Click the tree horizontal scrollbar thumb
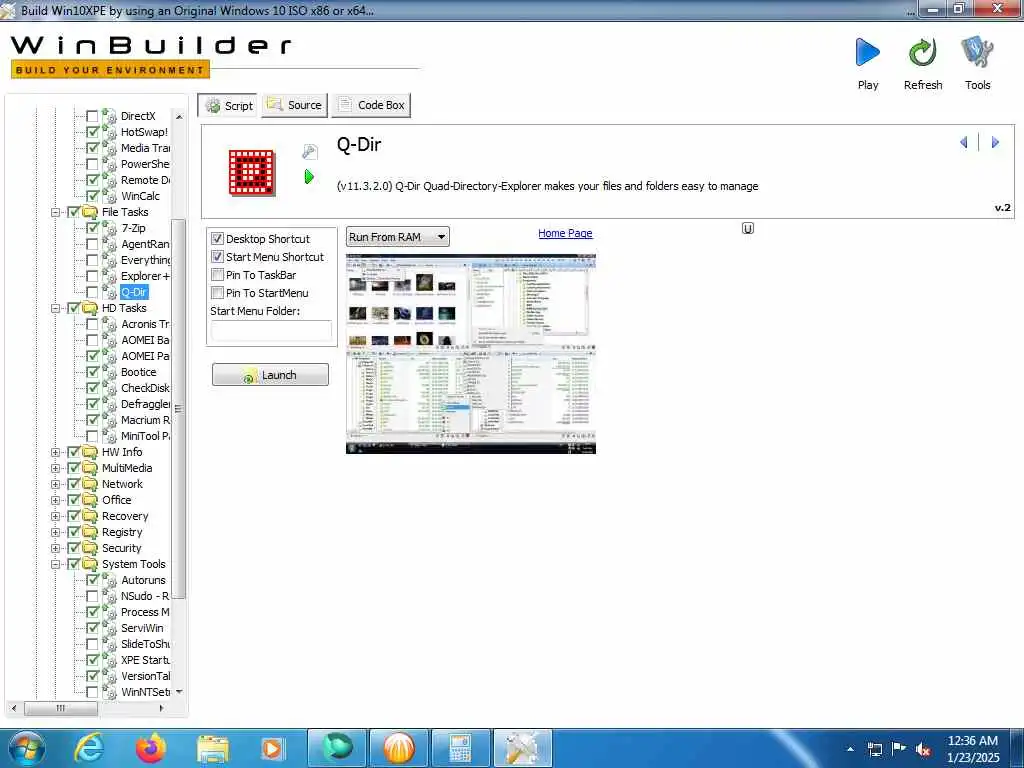Screen dimensions: 1024x768 61,708
